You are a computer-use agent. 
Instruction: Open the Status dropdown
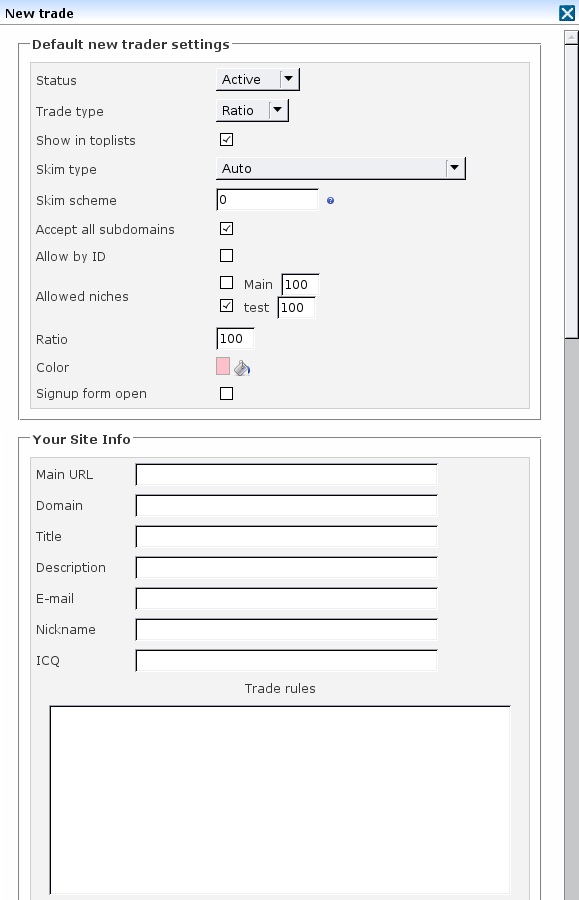click(258, 79)
